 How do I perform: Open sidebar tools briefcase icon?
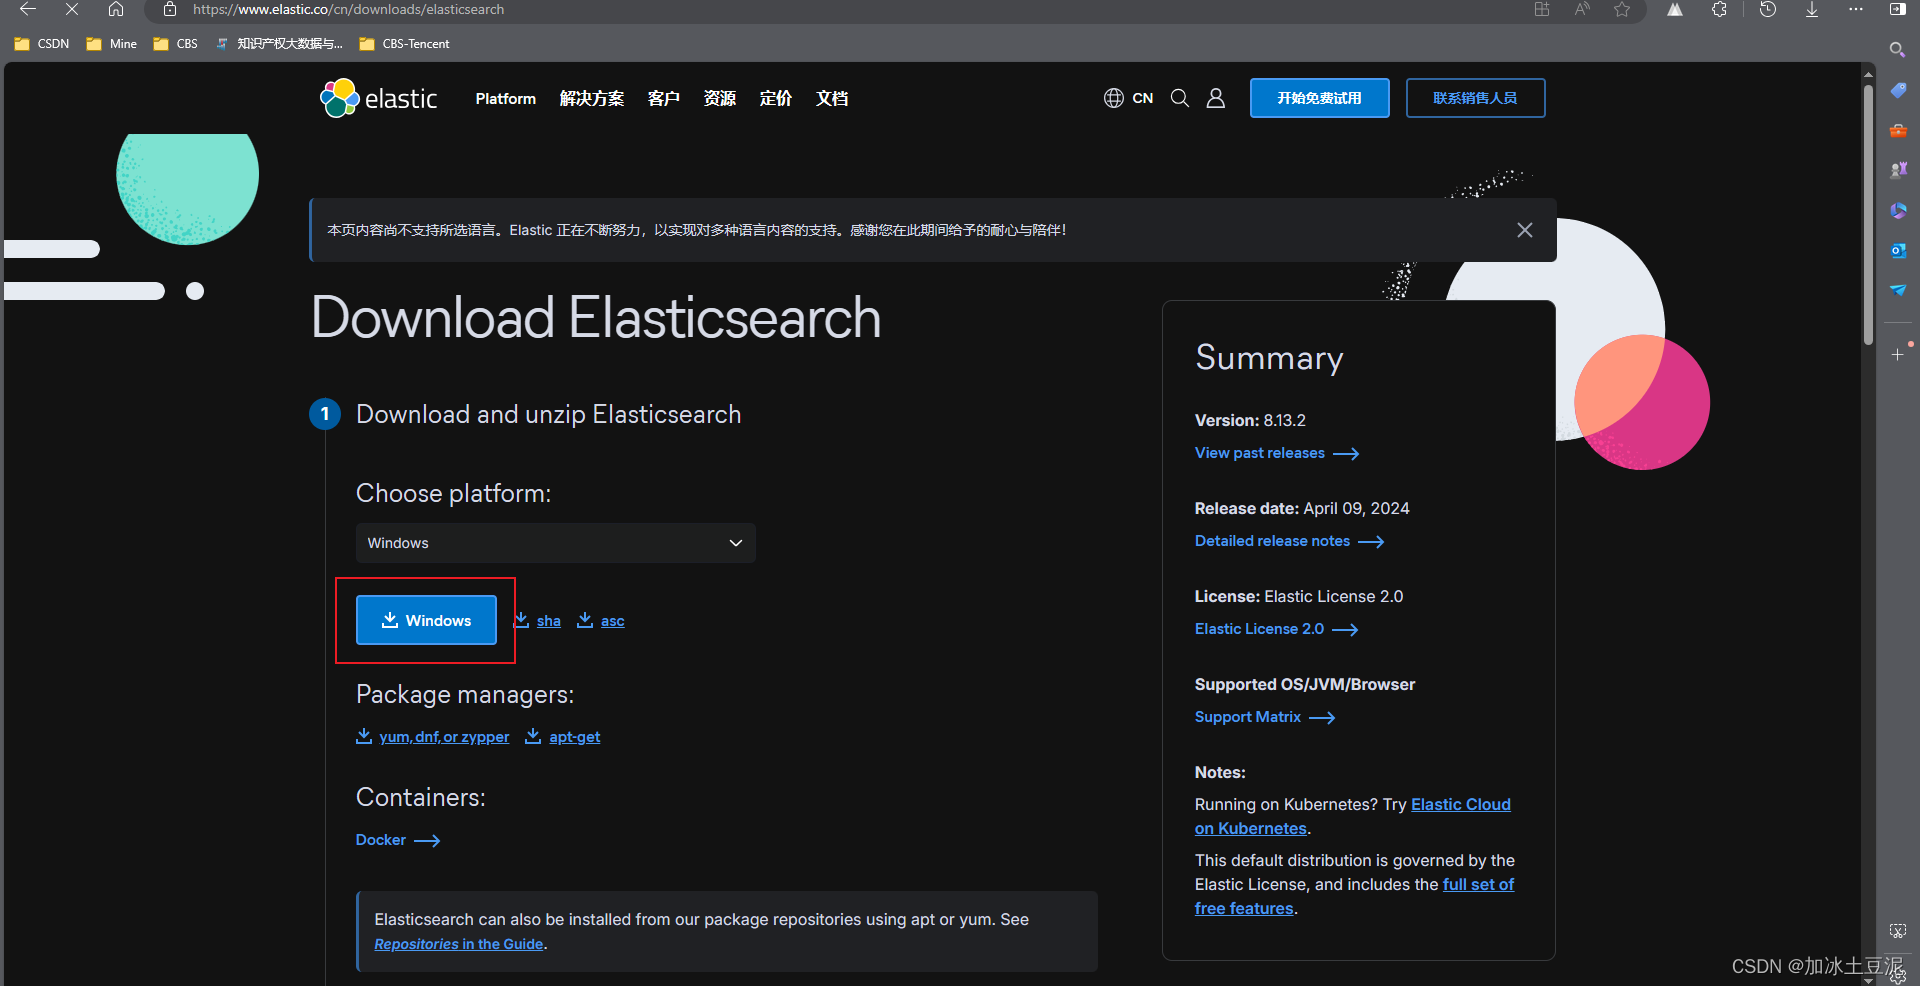1897,130
